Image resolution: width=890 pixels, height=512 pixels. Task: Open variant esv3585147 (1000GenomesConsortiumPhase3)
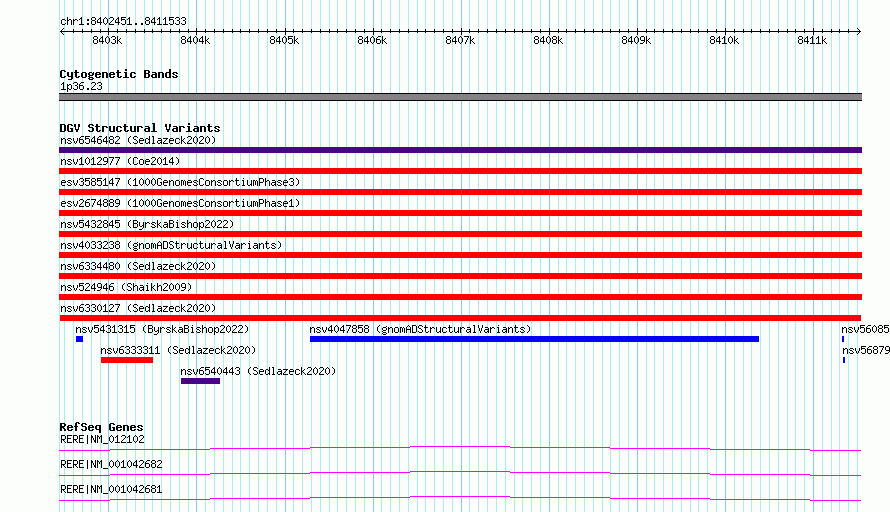coord(180,182)
